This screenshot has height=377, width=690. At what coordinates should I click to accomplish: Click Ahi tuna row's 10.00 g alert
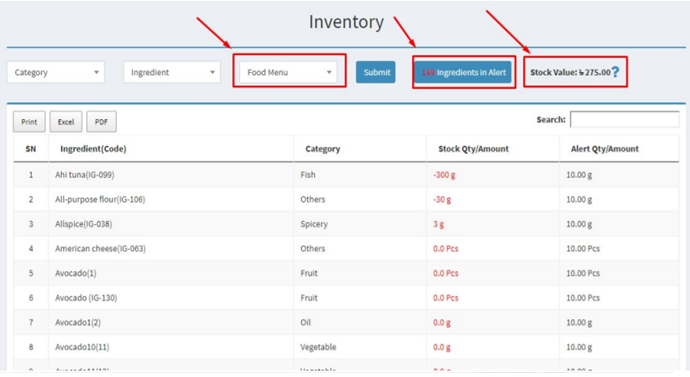click(x=579, y=175)
